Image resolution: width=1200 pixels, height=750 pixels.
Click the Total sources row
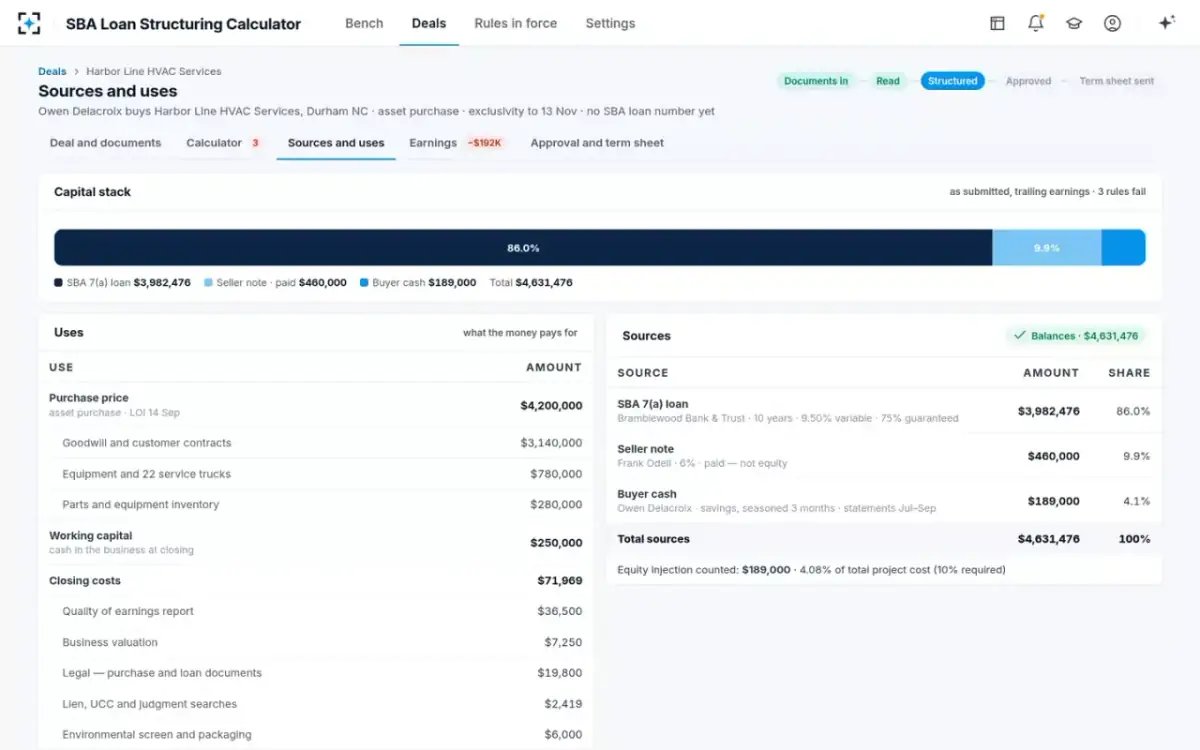click(884, 539)
